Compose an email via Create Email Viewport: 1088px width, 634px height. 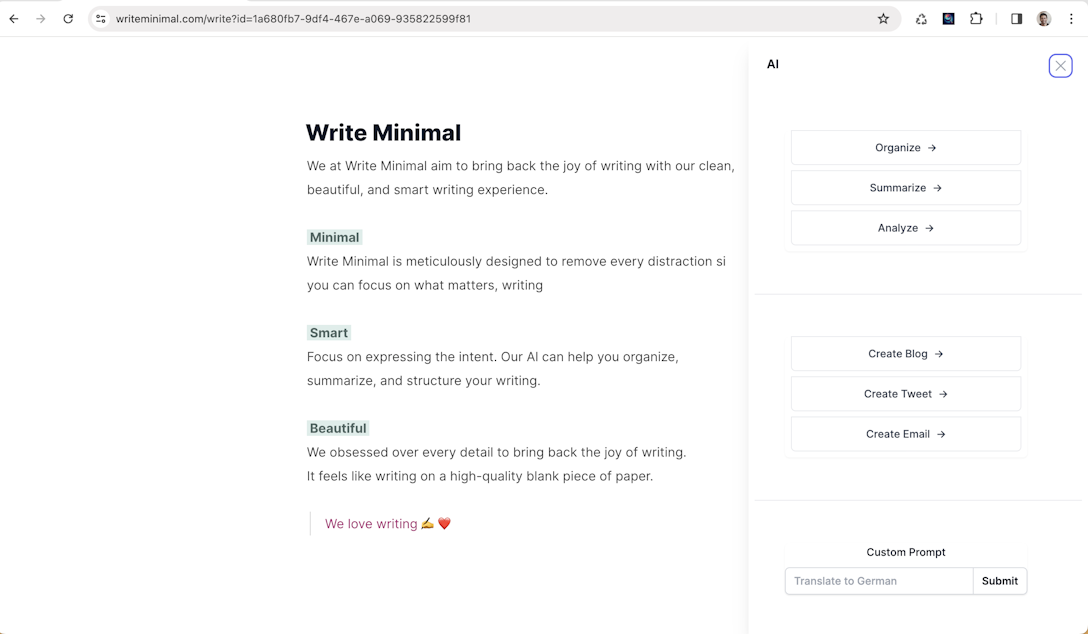[905, 433]
